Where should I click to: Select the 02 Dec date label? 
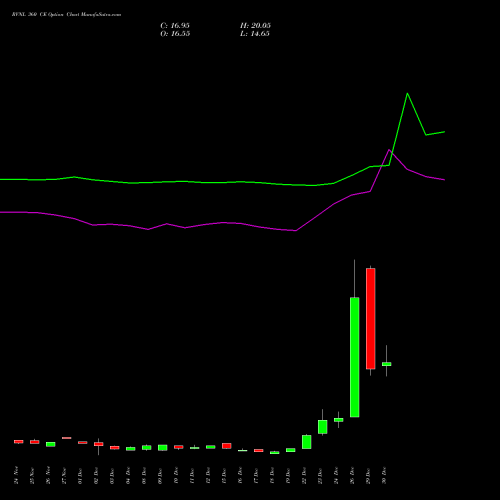(x=96, y=475)
